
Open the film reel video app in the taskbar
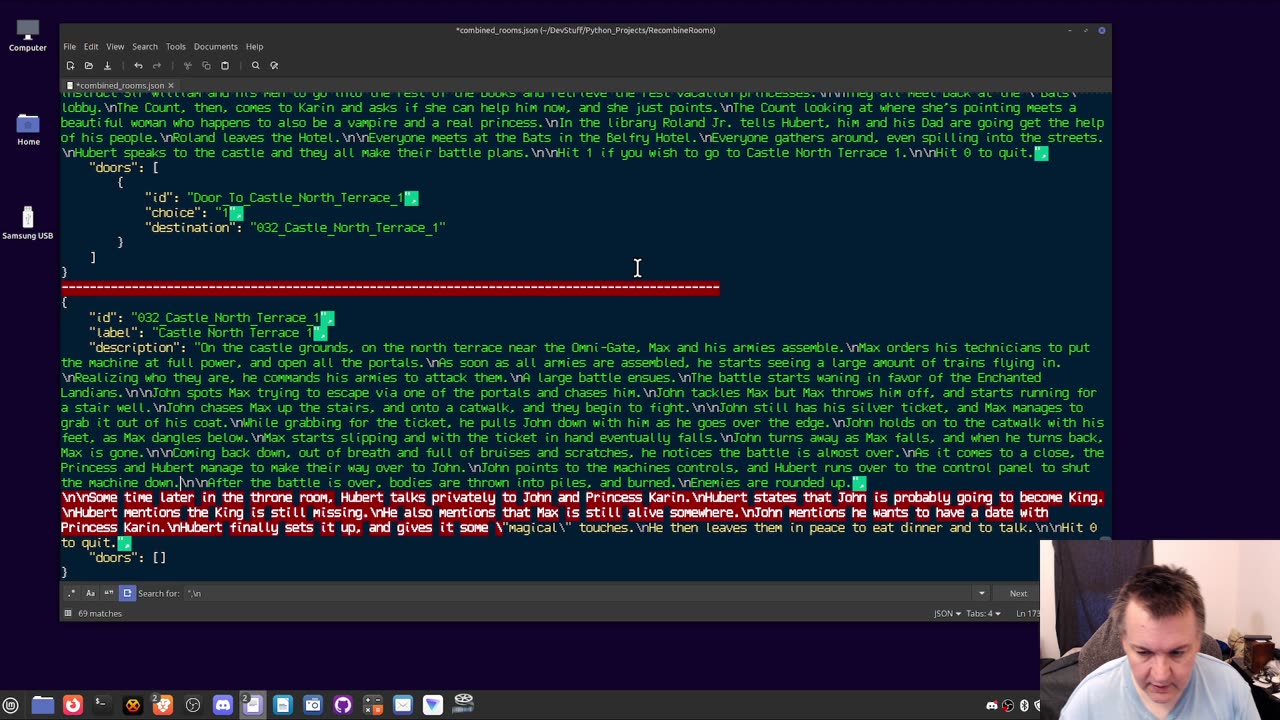point(463,704)
